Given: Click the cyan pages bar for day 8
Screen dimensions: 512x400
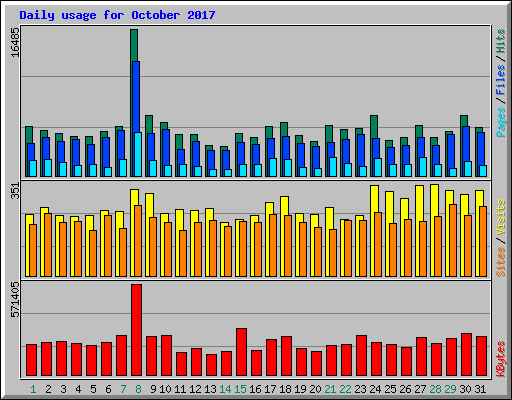Looking at the screenshot, I should [x=138, y=154].
